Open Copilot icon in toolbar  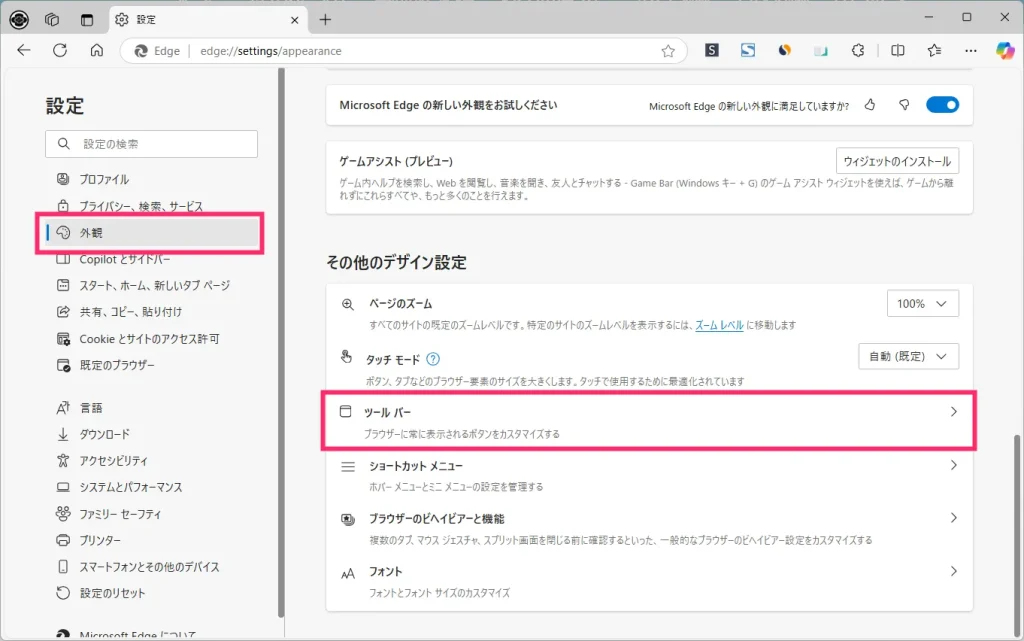coord(1005,50)
